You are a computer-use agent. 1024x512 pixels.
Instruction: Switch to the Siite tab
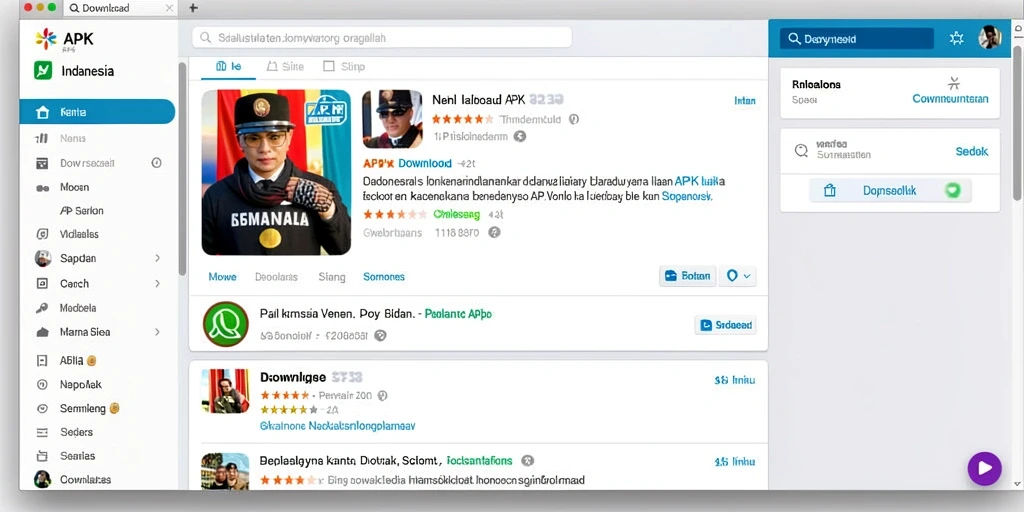pos(285,66)
